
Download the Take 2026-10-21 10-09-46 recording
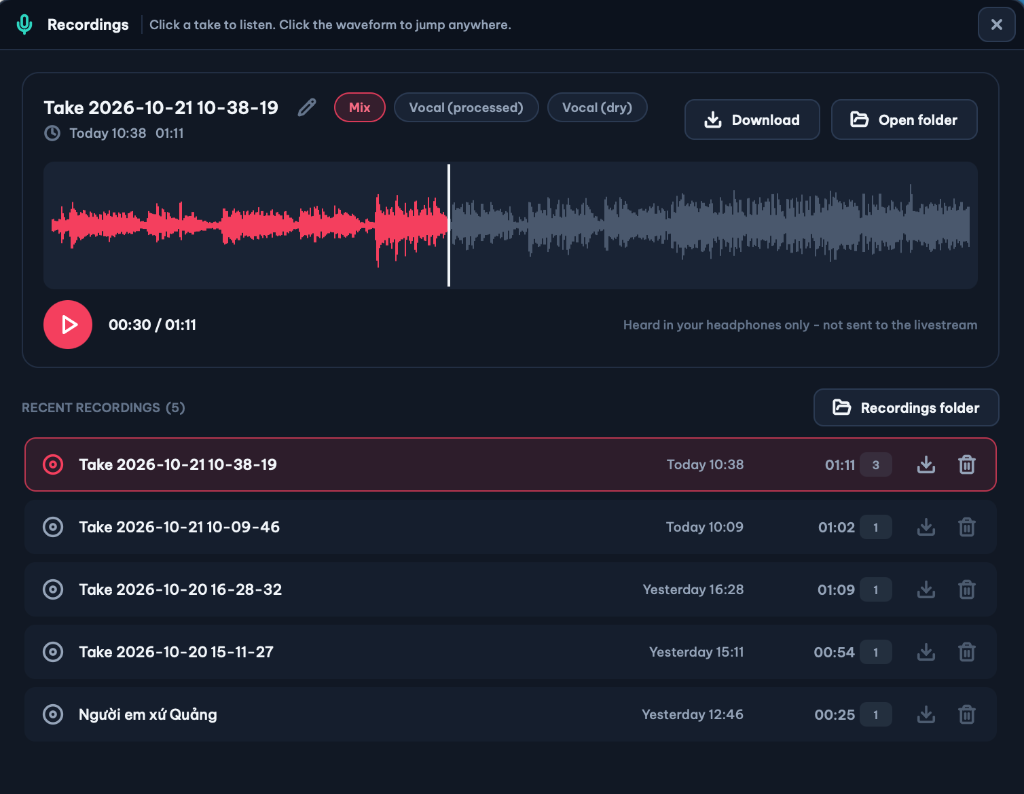pyautogui.click(x=926, y=527)
